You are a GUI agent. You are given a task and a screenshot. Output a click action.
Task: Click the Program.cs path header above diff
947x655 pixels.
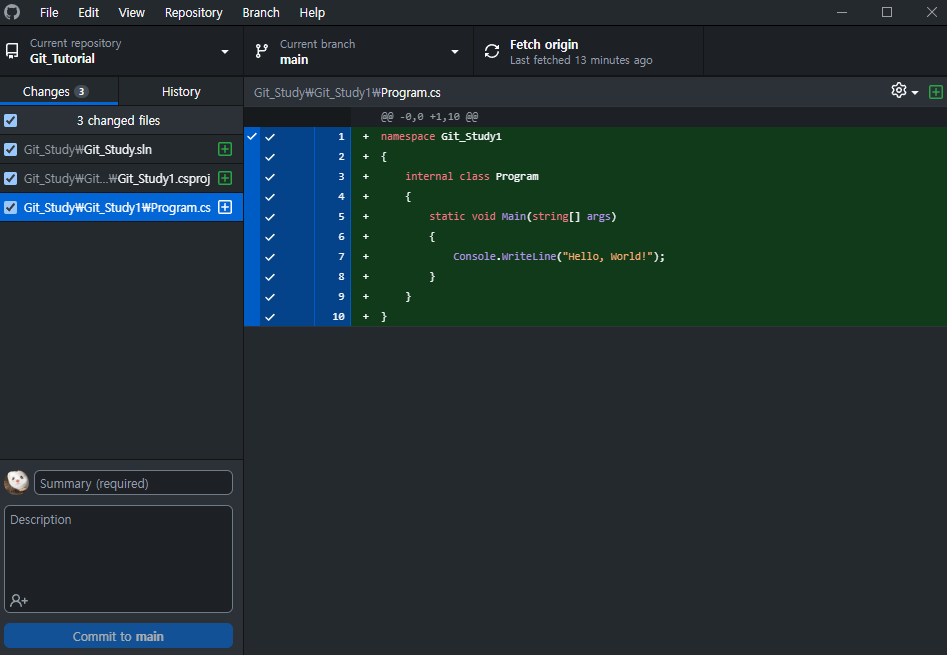(347, 92)
